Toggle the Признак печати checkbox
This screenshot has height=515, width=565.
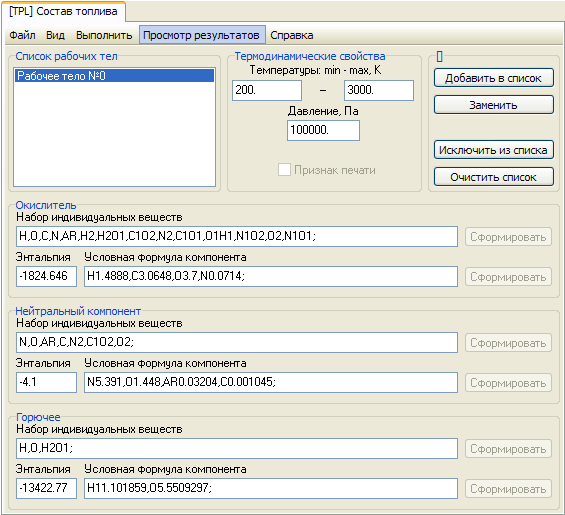[x=284, y=170]
